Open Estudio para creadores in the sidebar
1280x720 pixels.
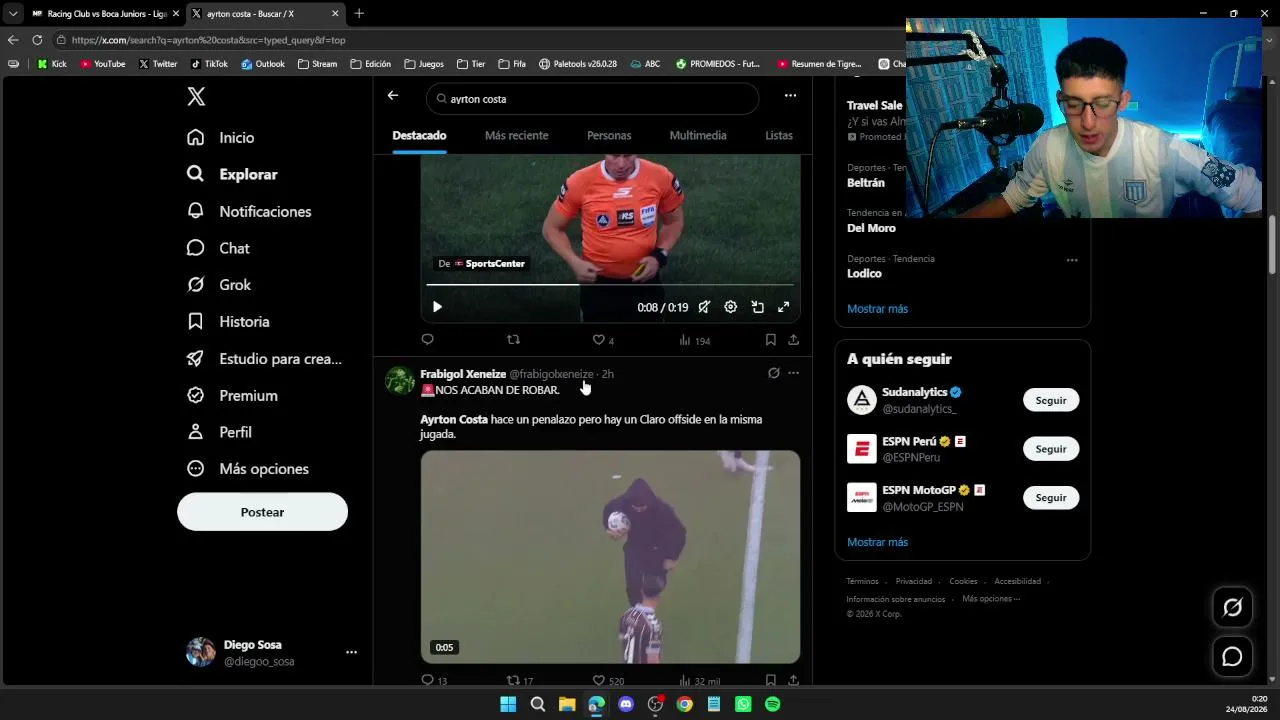265,359
